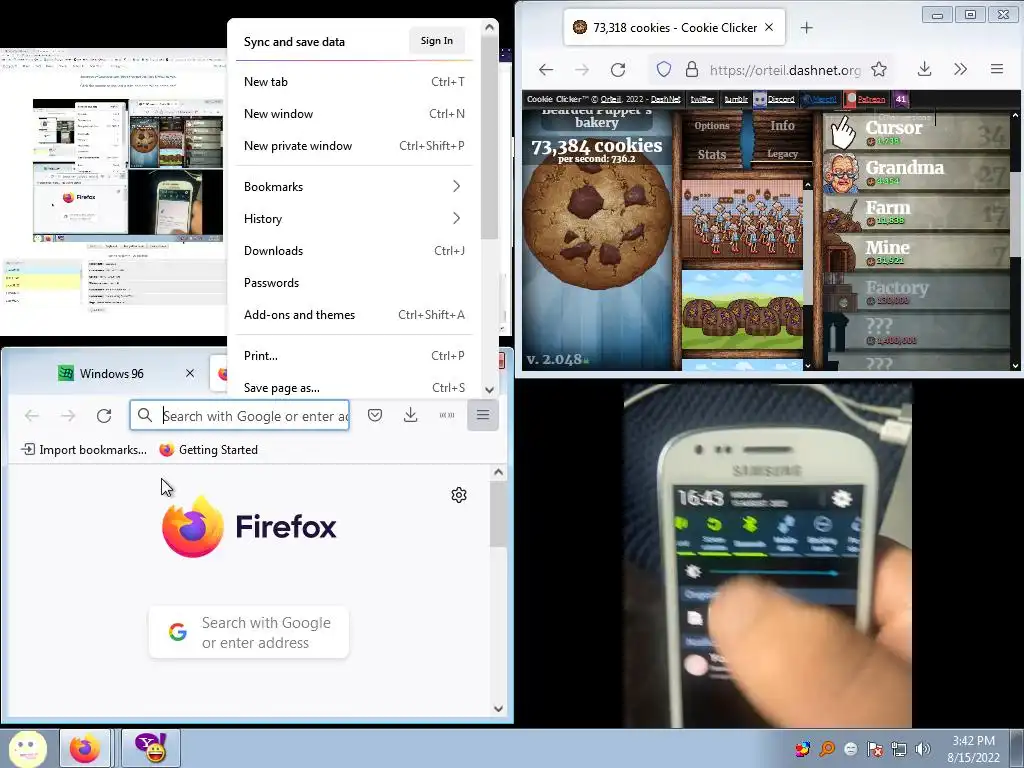This screenshot has height=768, width=1024.
Task: Open Passwords from the Firefox menu
Action: point(354,283)
